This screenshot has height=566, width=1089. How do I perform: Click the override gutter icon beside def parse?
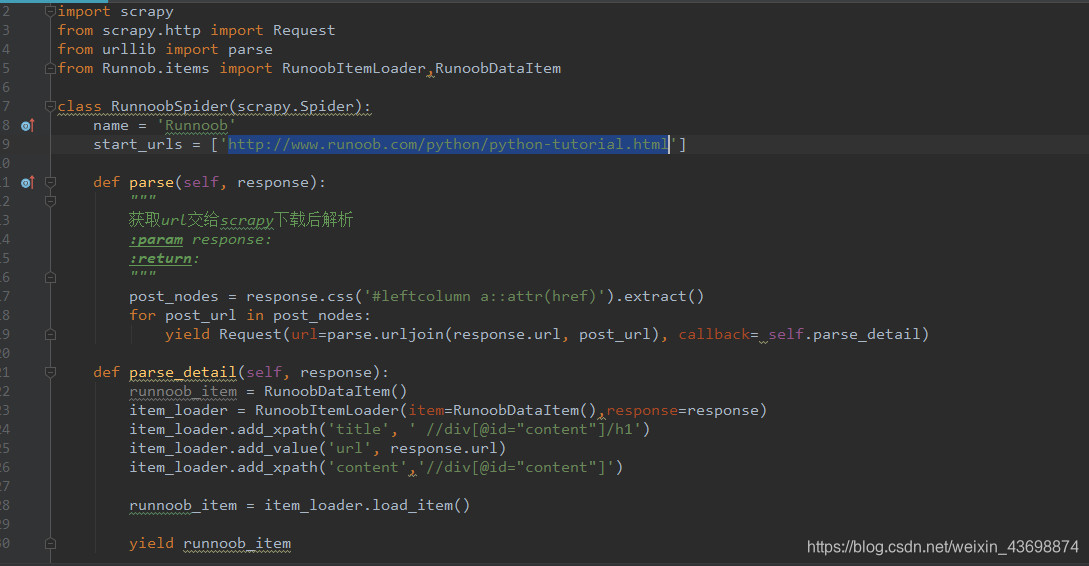27,183
